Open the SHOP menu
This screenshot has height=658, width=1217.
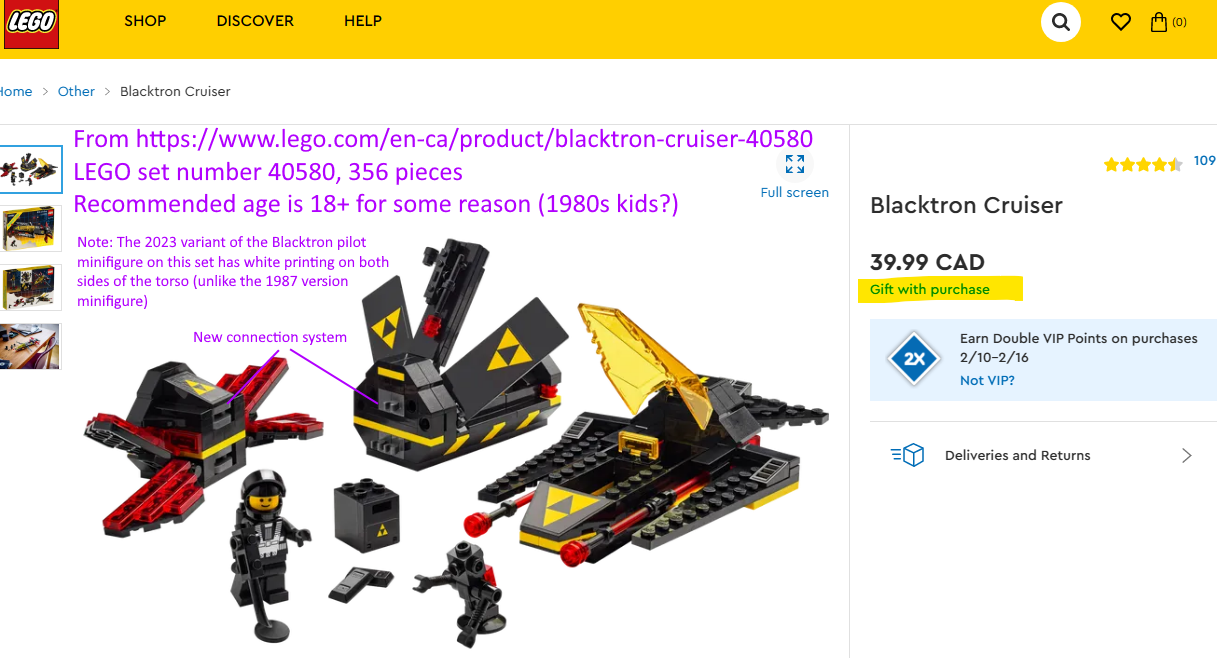click(145, 21)
